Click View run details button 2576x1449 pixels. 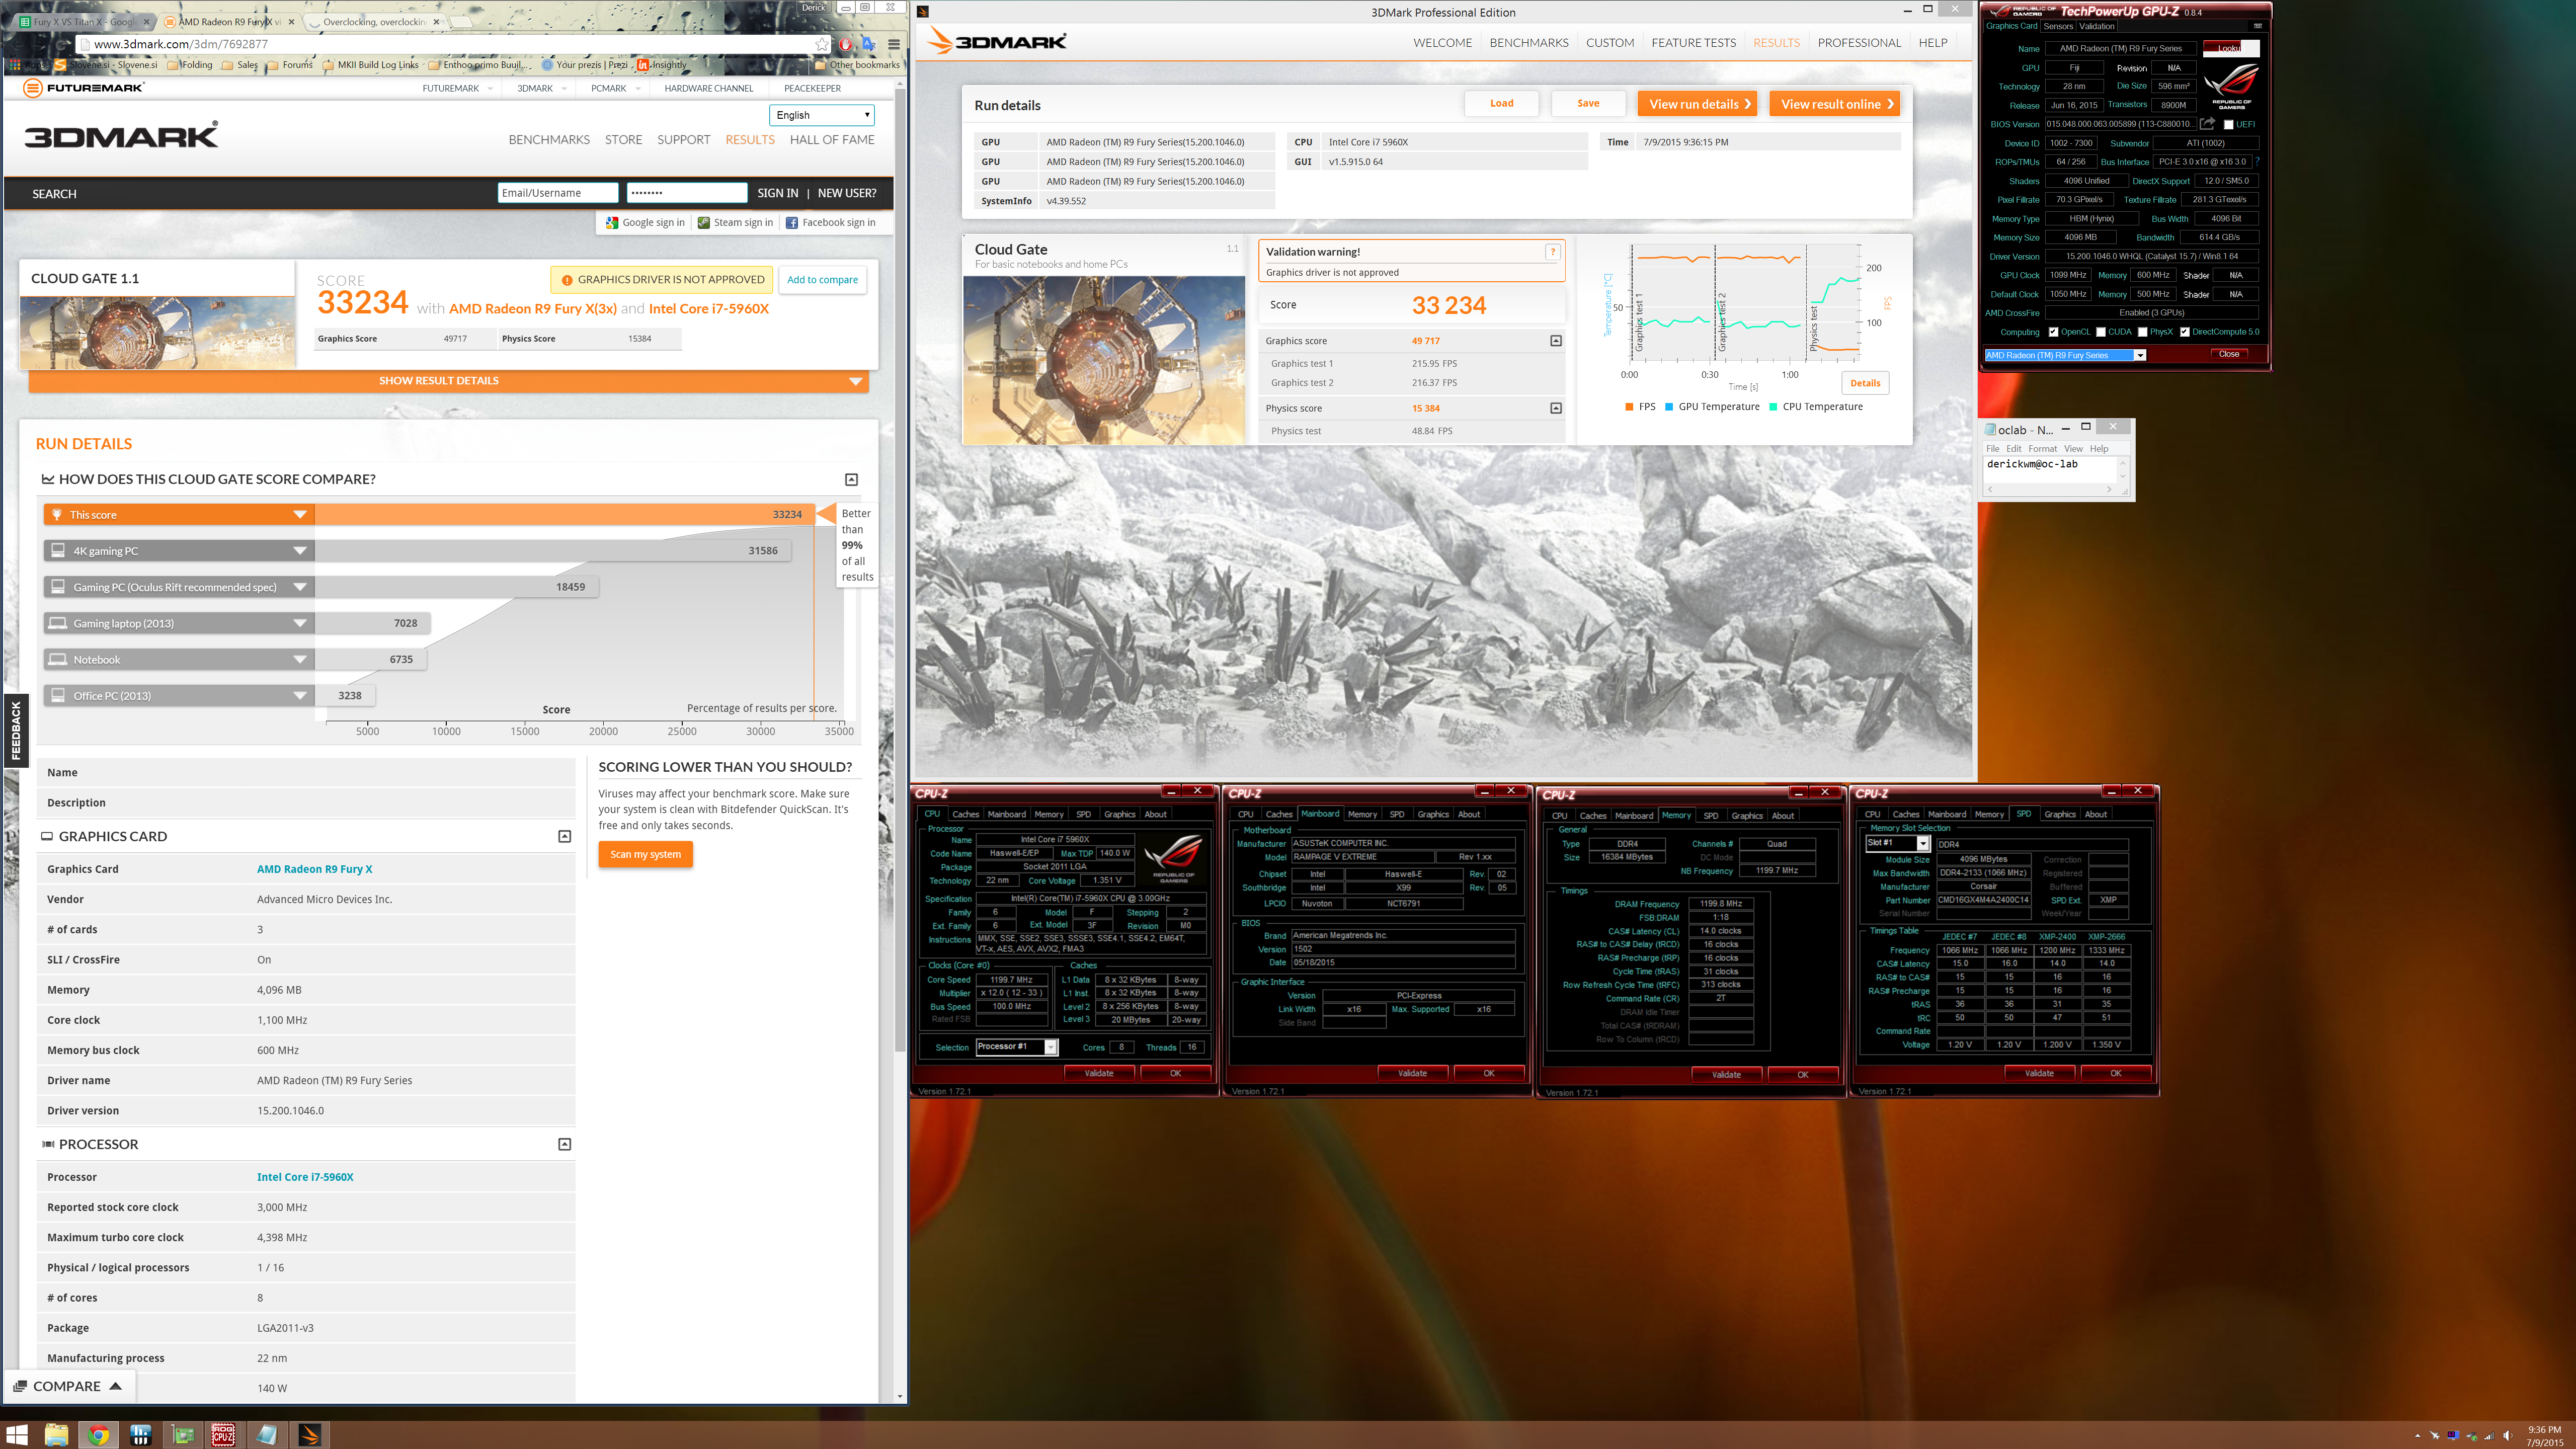(1696, 104)
